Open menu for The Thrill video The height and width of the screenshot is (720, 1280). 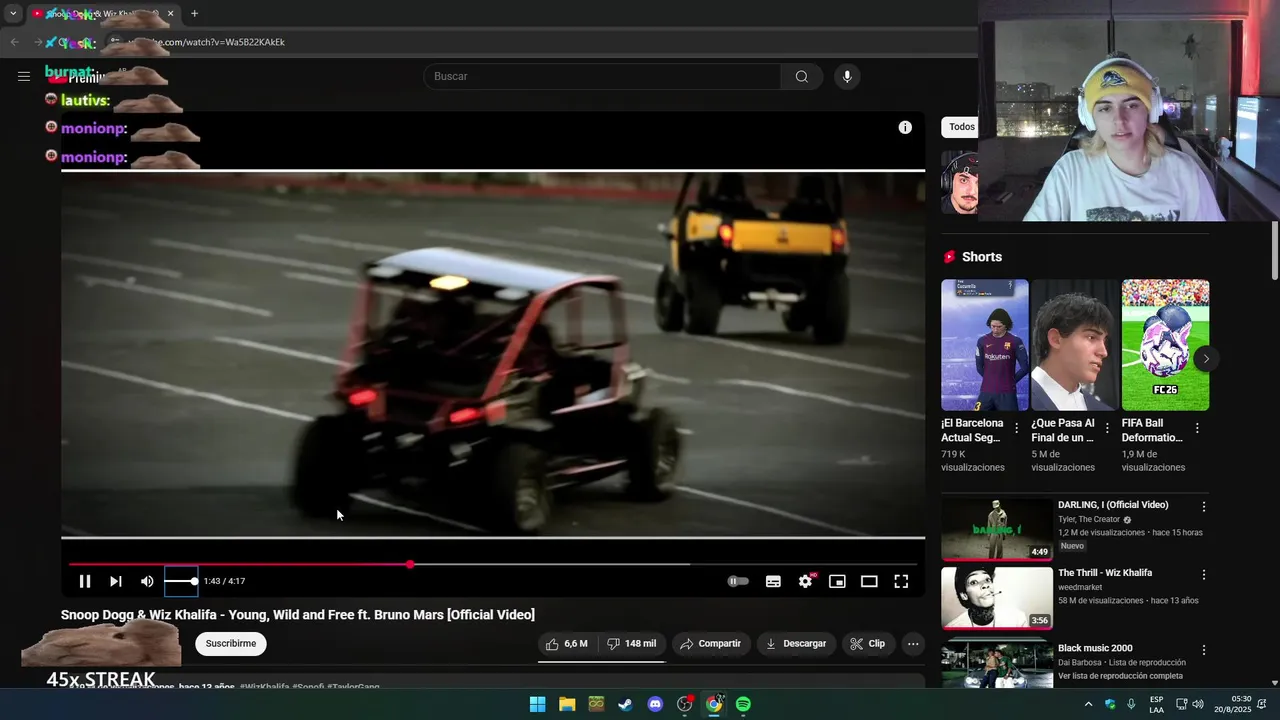pyautogui.click(x=1204, y=575)
